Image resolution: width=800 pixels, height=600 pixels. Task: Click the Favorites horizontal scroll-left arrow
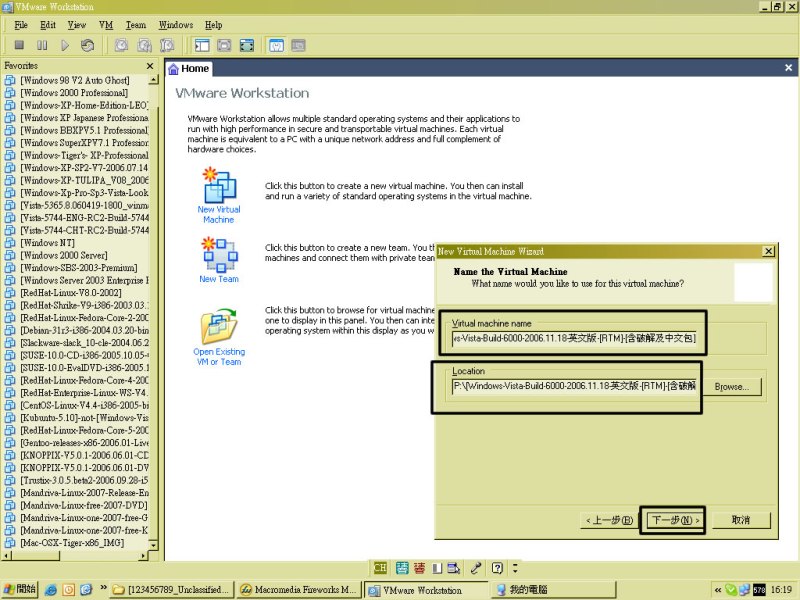(x=6, y=555)
